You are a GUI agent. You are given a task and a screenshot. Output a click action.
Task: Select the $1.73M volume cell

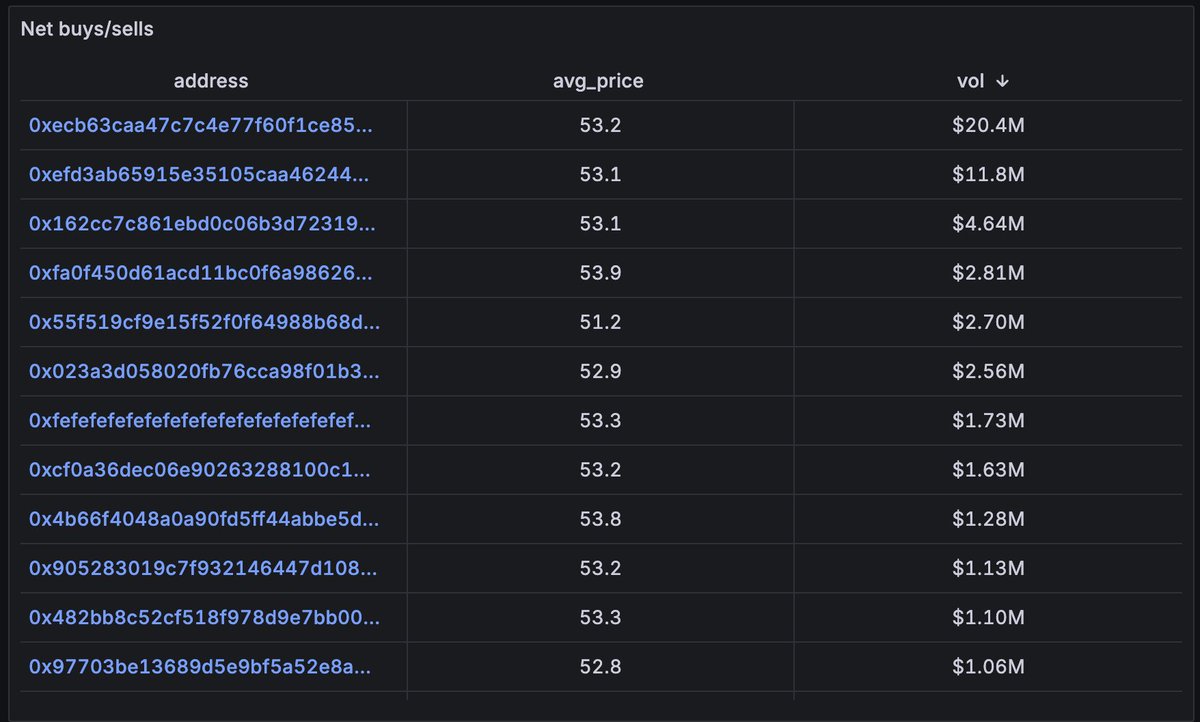pos(988,420)
